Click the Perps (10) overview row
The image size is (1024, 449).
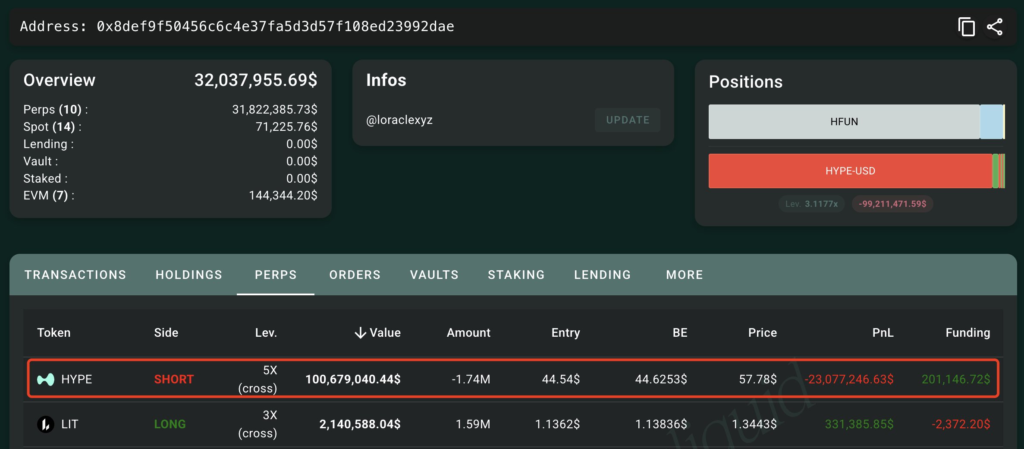170,110
